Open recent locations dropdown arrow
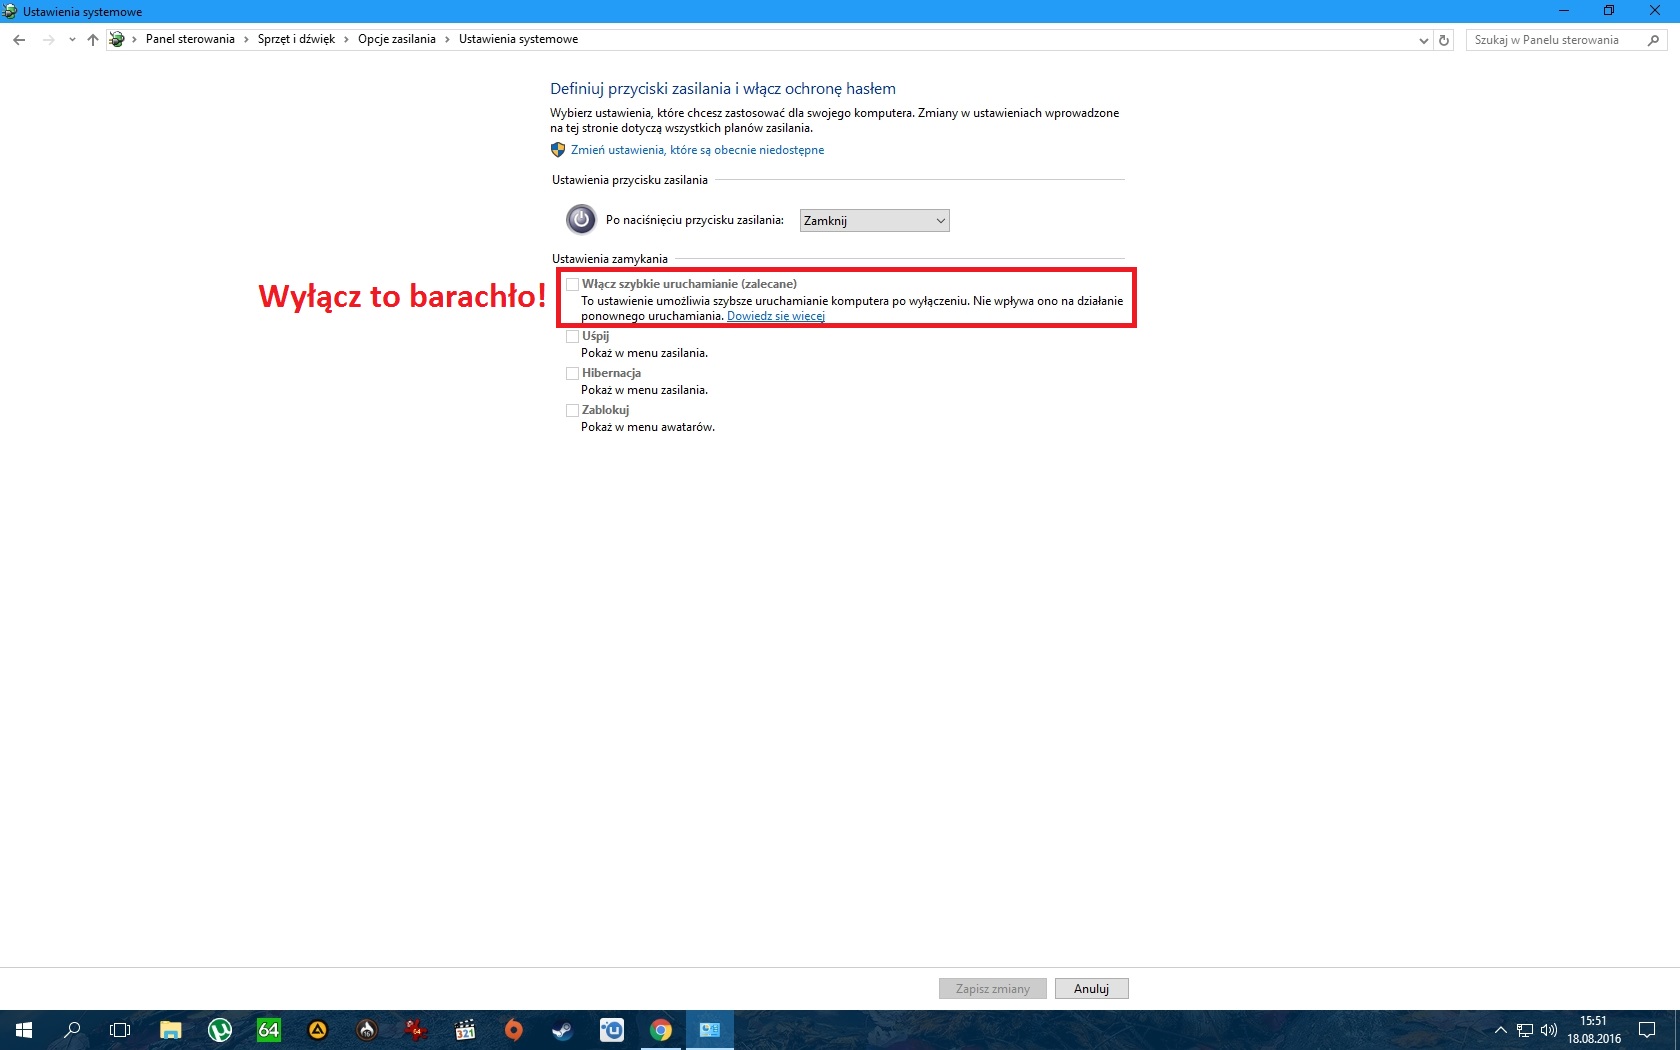 tap(72, 40)
